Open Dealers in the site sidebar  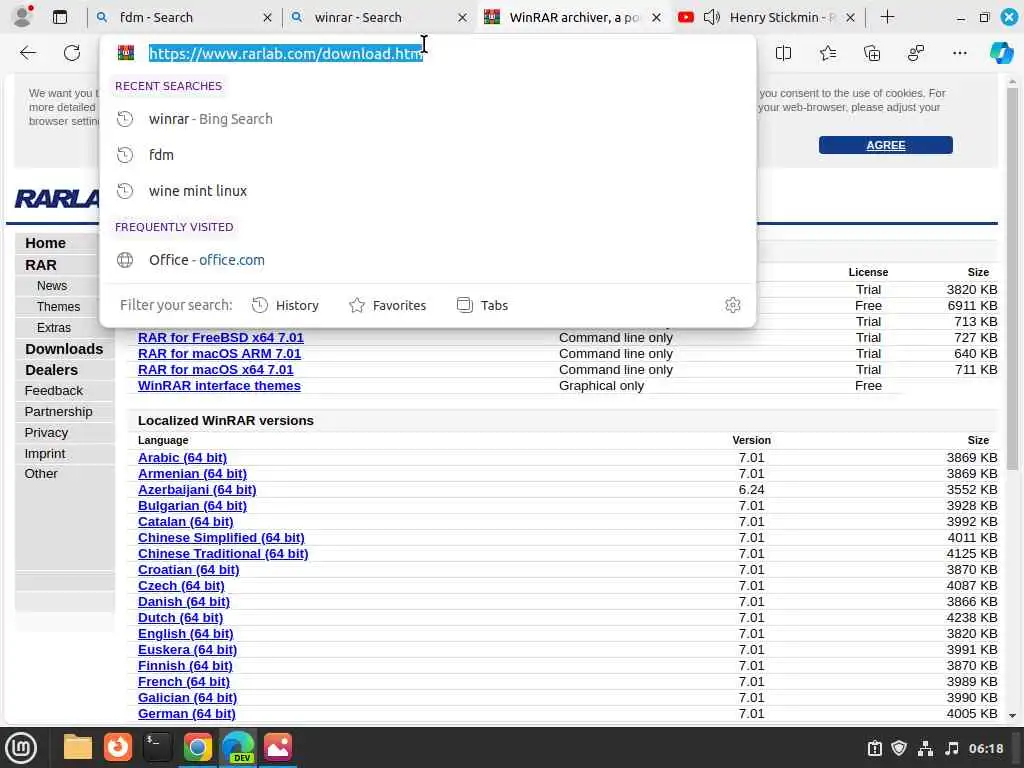tap(52, 370)
